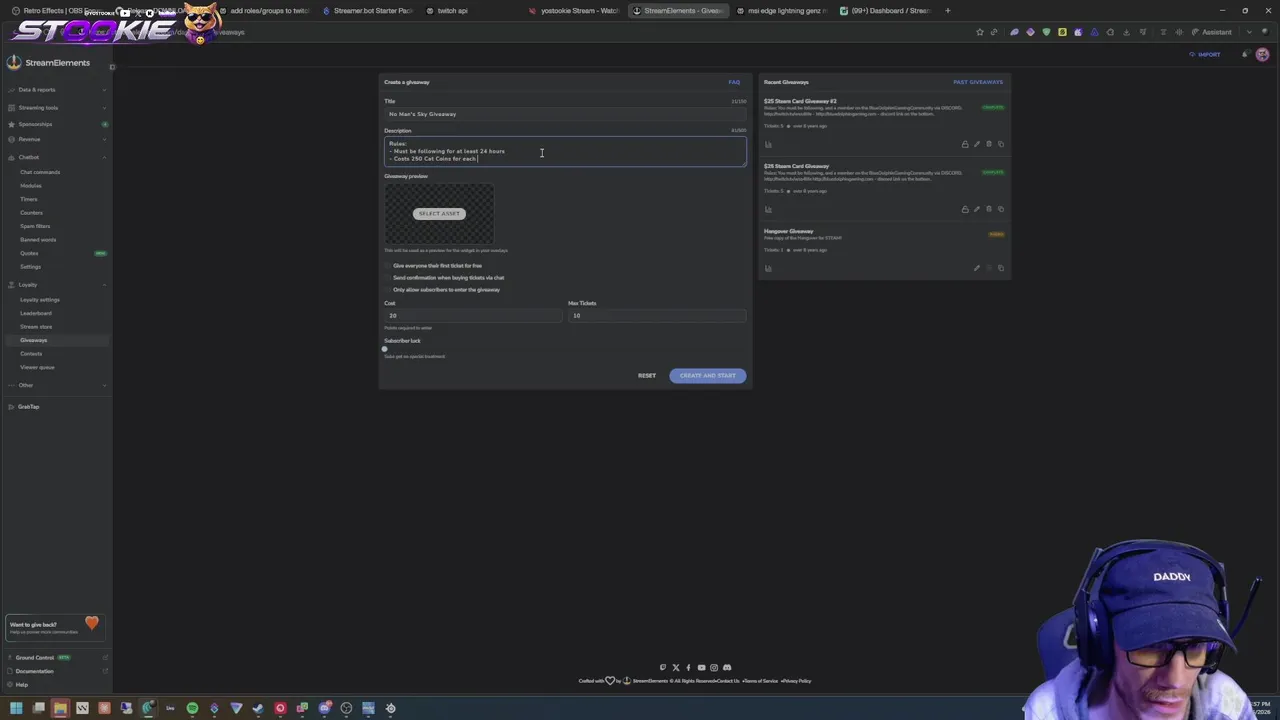This screenshot has height=720, width=1280.
Task: Click the user avatar in top right
Action: (1262, 54)
